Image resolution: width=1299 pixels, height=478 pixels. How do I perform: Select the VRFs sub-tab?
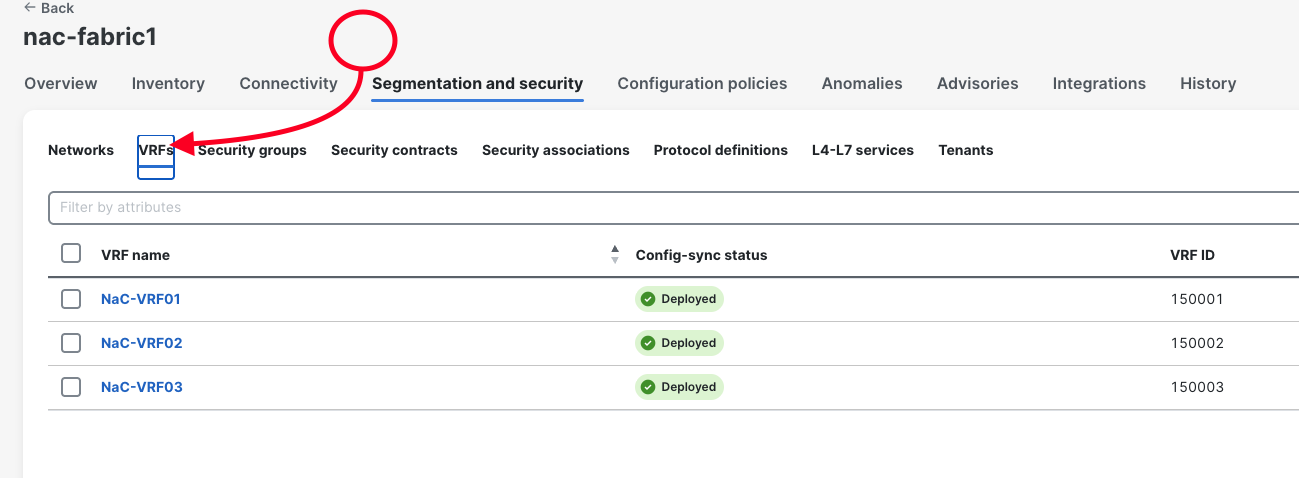(x=156, y=150)
